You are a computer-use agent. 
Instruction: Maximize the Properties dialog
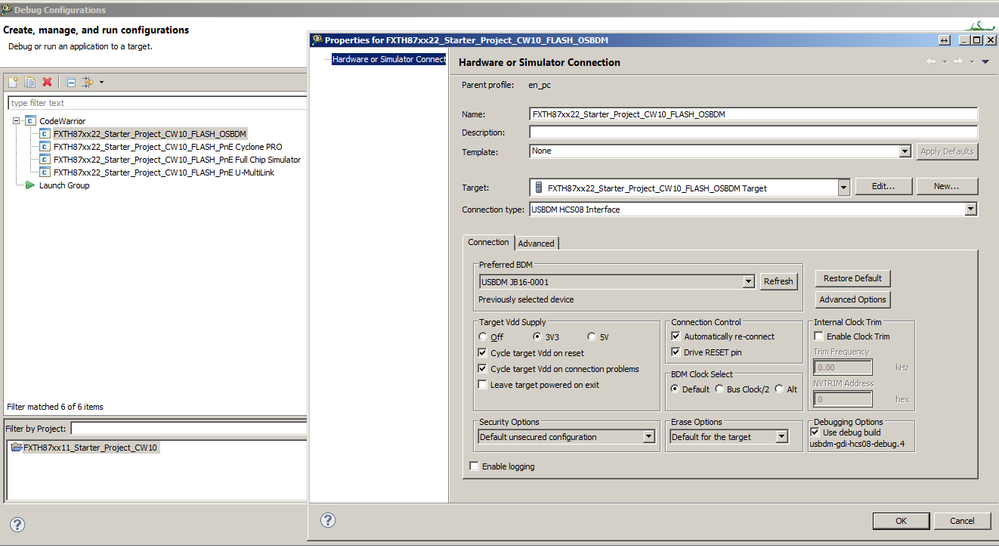pyautogui.click(x=977, y=40)
